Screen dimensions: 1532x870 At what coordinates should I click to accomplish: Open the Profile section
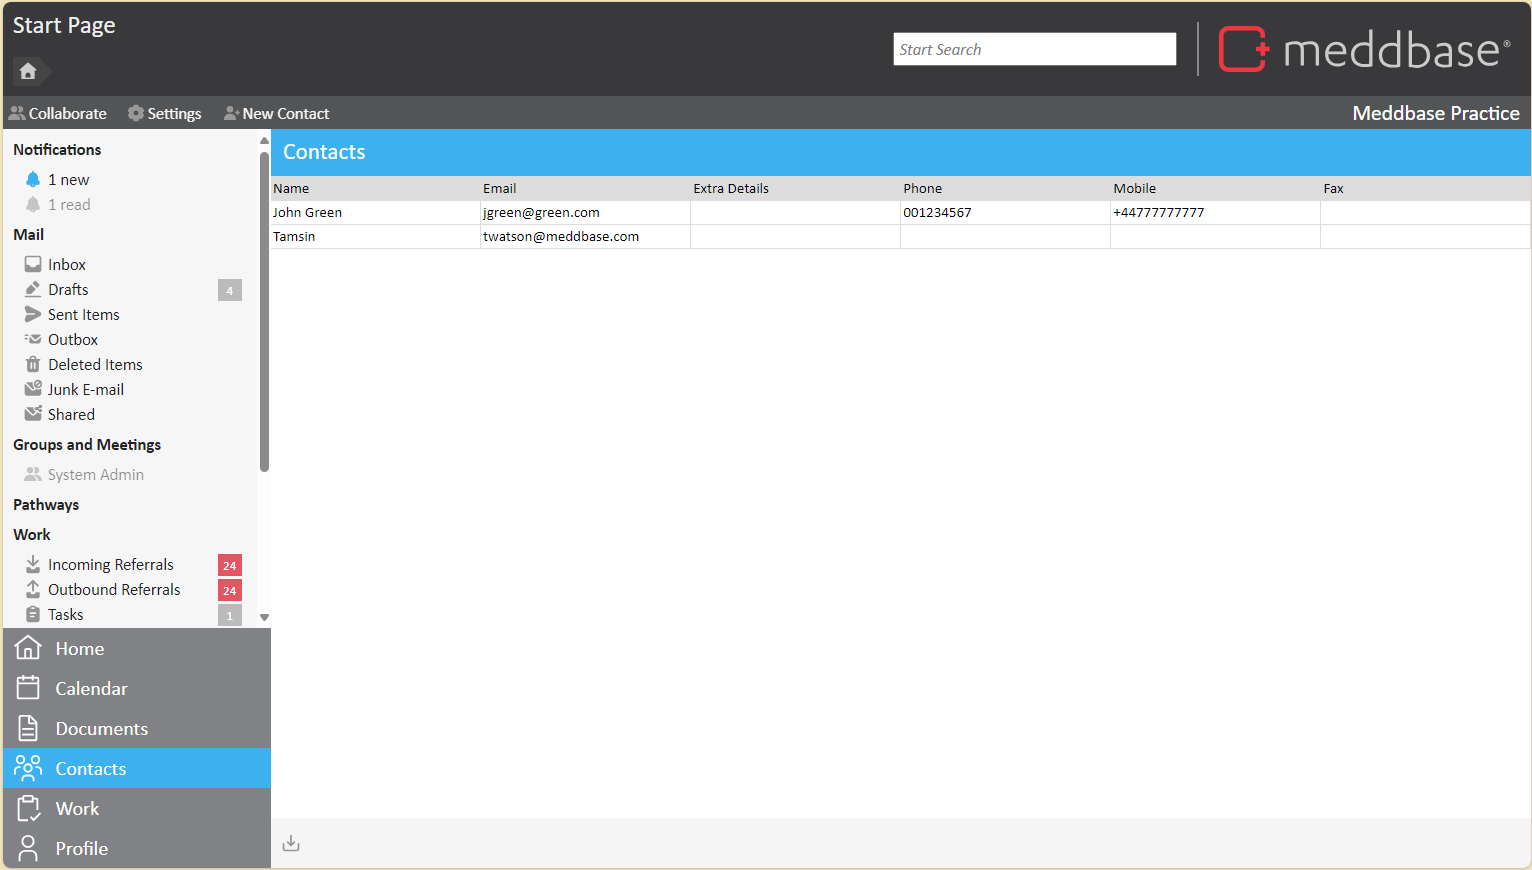(x=81, y=849)
